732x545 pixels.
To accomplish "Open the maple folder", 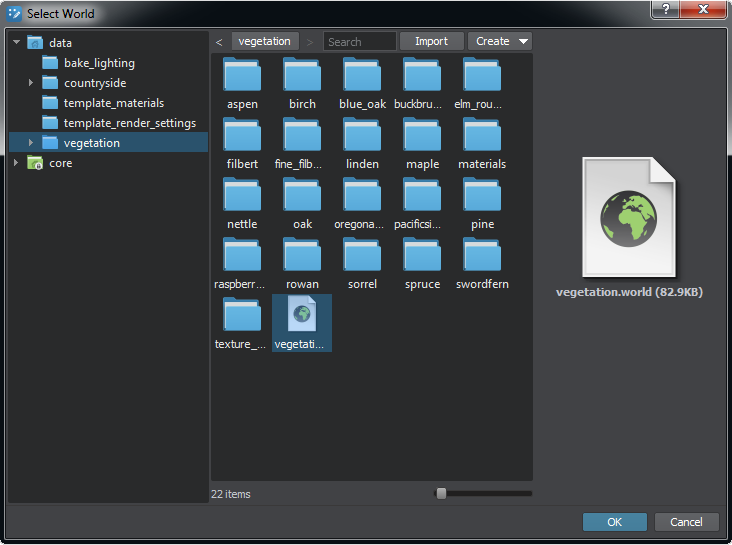I will pyautogui.click(x=422, y=136).
